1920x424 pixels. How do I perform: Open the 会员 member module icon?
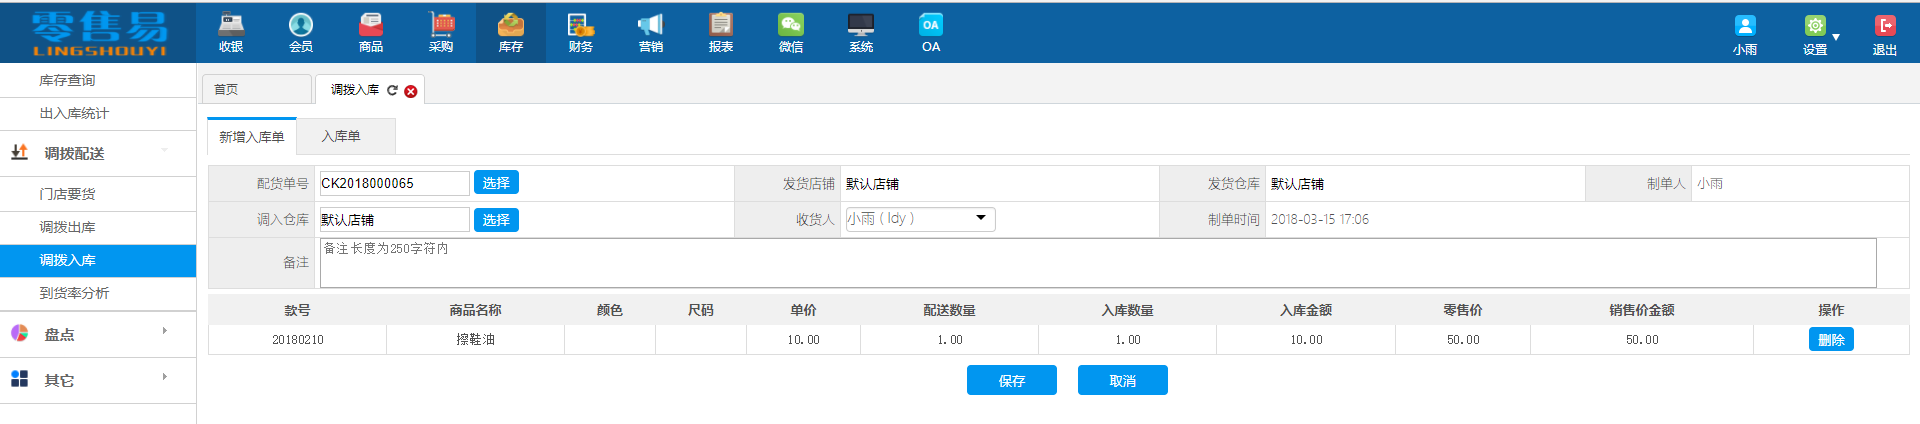point(301,32)
